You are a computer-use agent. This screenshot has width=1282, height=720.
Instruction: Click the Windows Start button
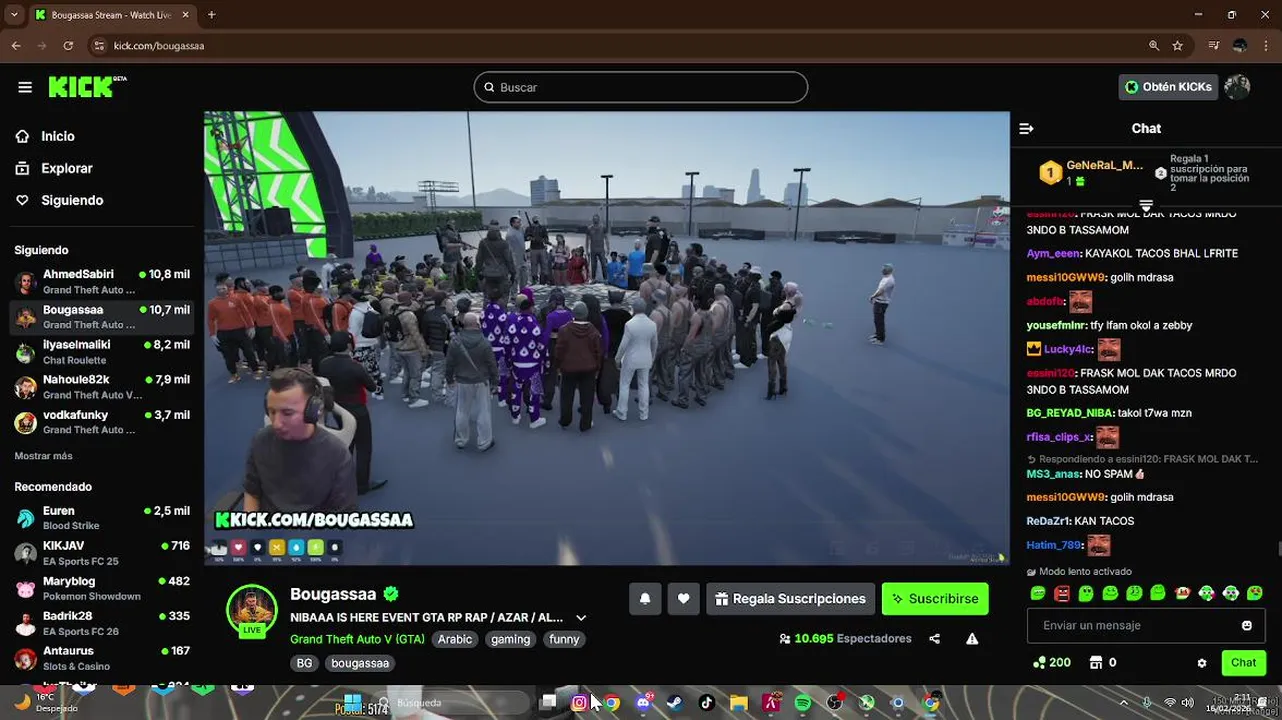click(x=352, y=703)
